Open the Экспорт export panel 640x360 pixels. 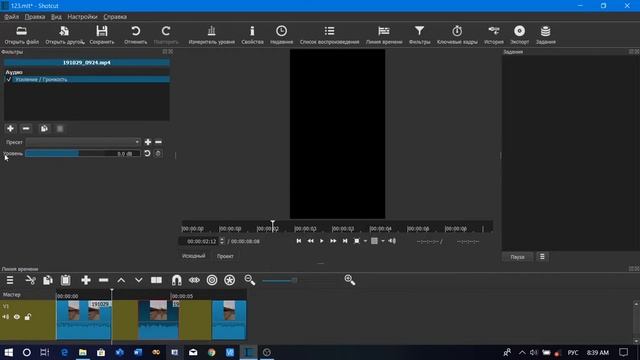point(519,35)
